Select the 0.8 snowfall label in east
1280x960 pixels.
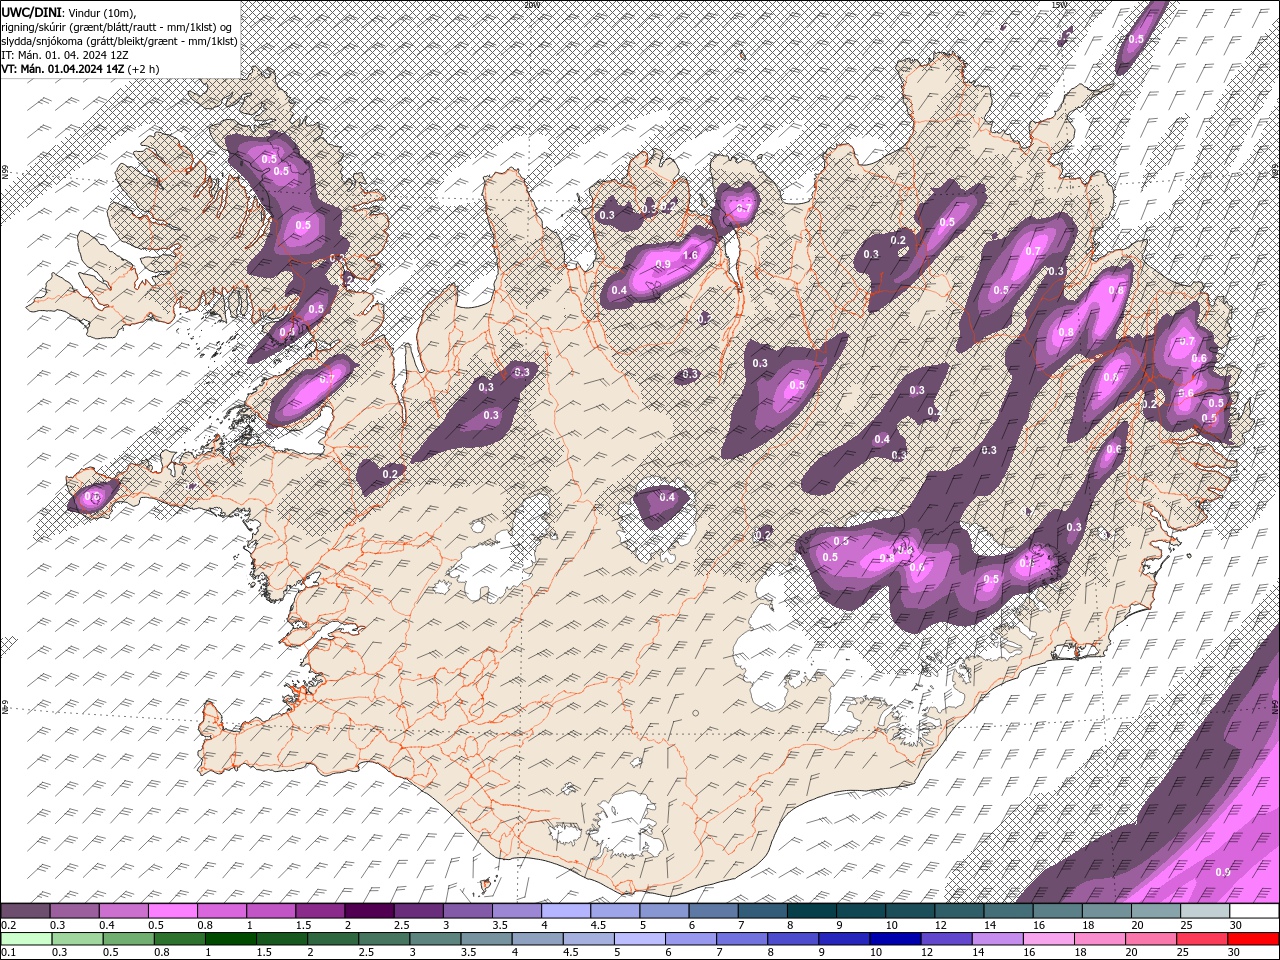[1066, 332]
